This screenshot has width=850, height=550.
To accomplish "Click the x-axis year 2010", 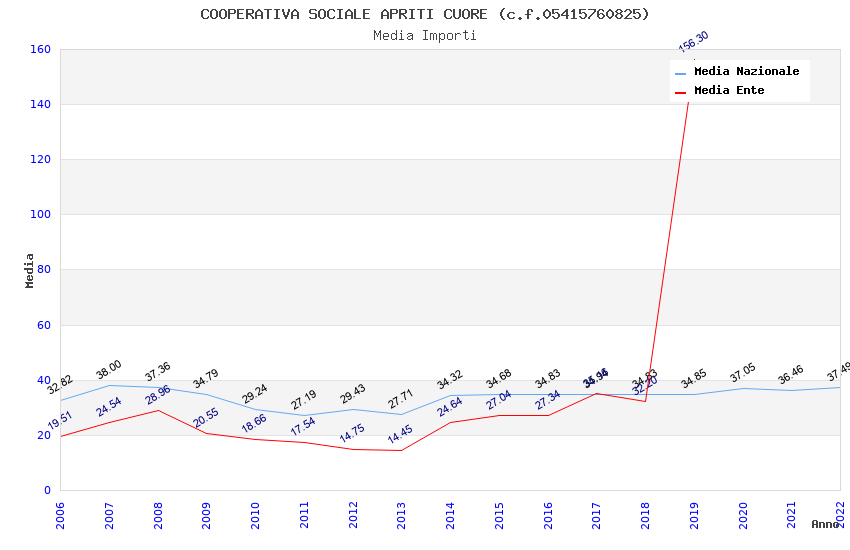I will [x=255, y=515].
